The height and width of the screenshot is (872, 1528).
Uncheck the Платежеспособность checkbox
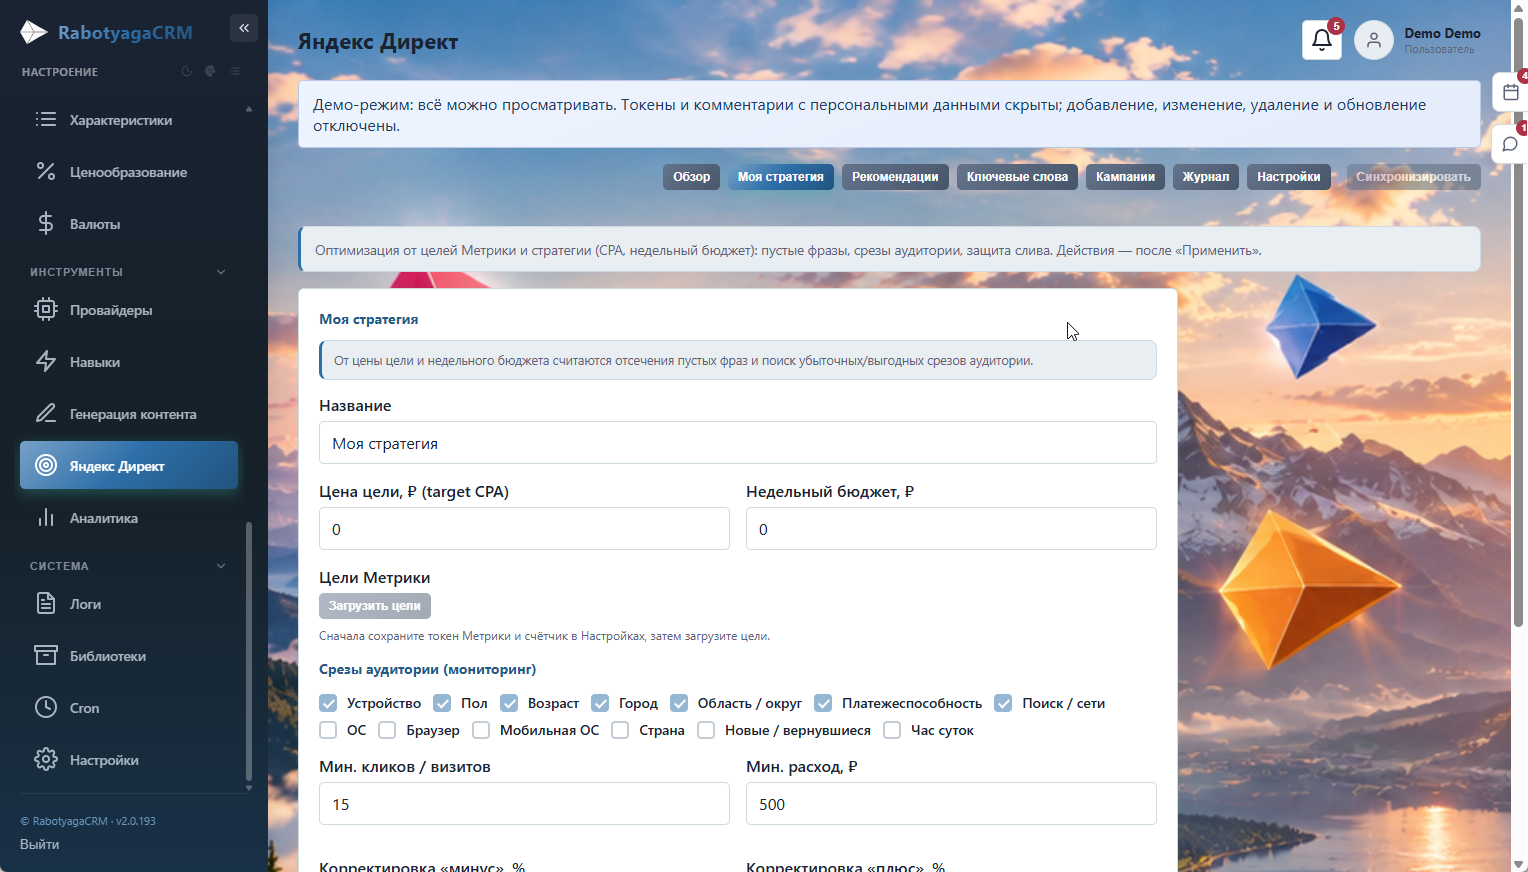pos(823,703)
